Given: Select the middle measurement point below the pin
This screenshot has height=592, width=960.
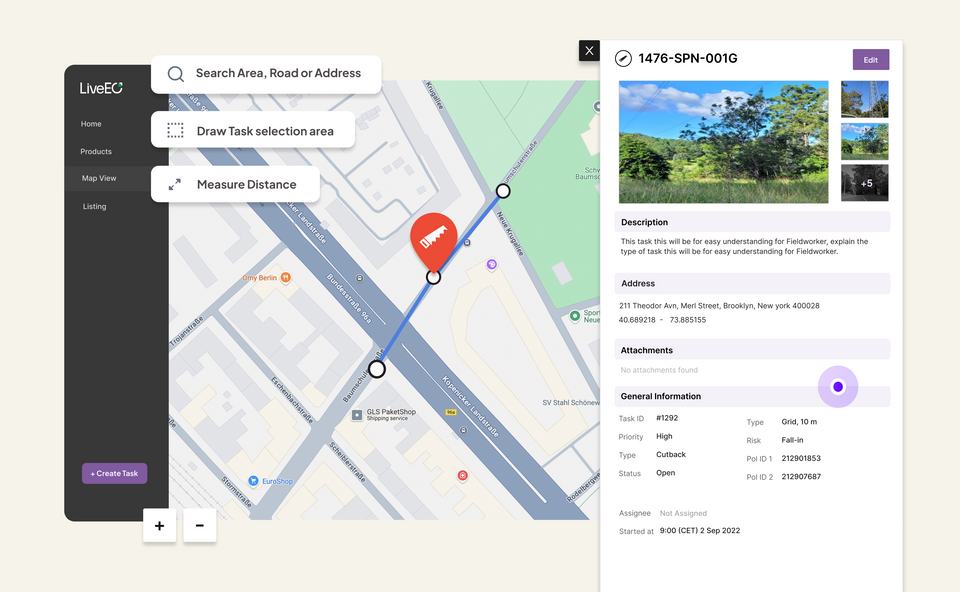Looking at the screenshot, I should (x=433, y=277).
